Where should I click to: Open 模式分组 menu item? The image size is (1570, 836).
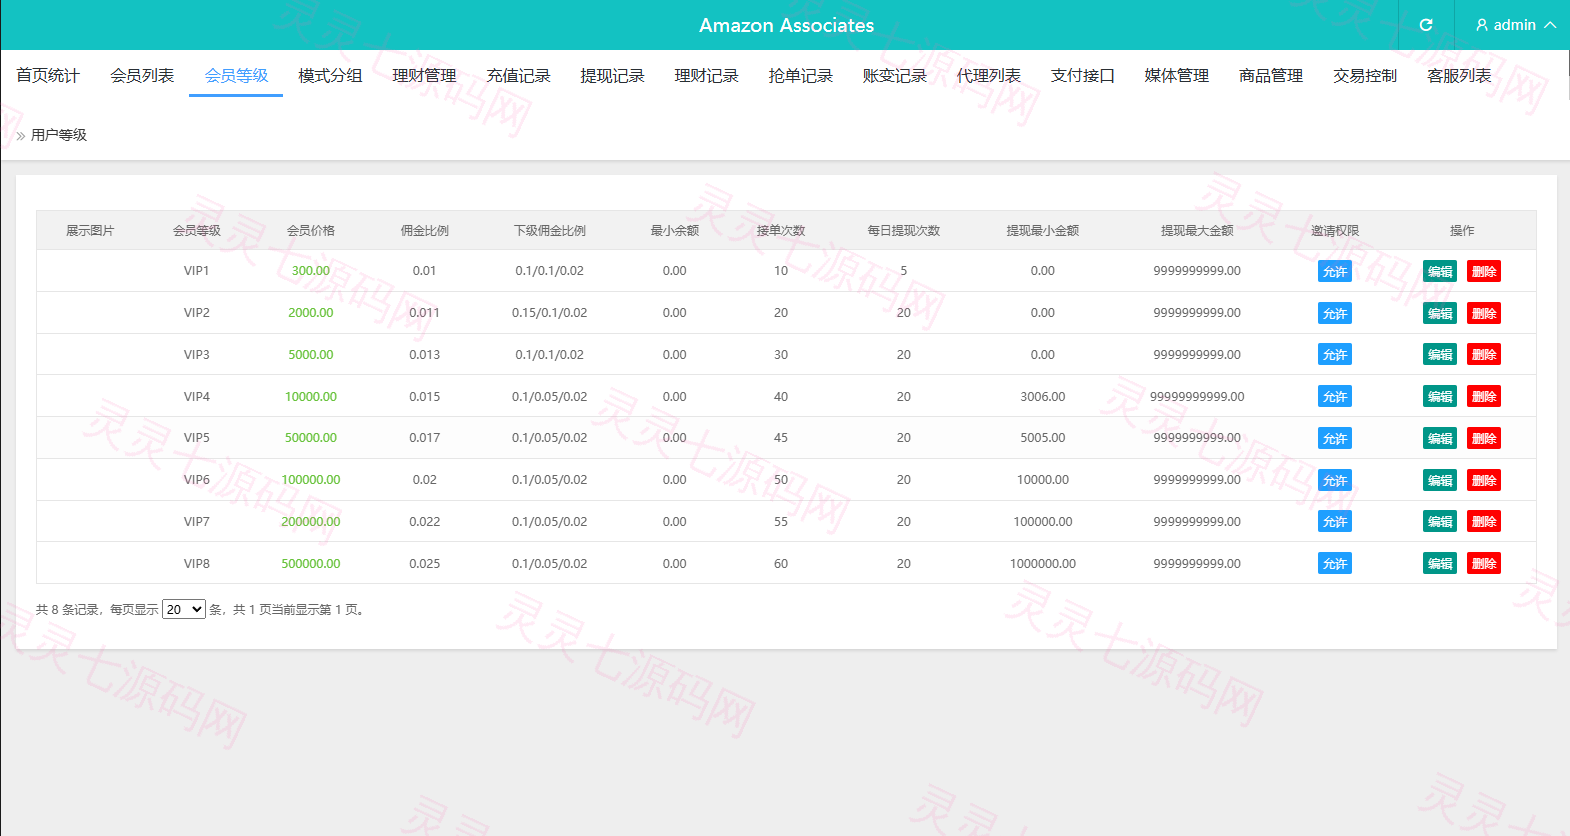(330, 75)
